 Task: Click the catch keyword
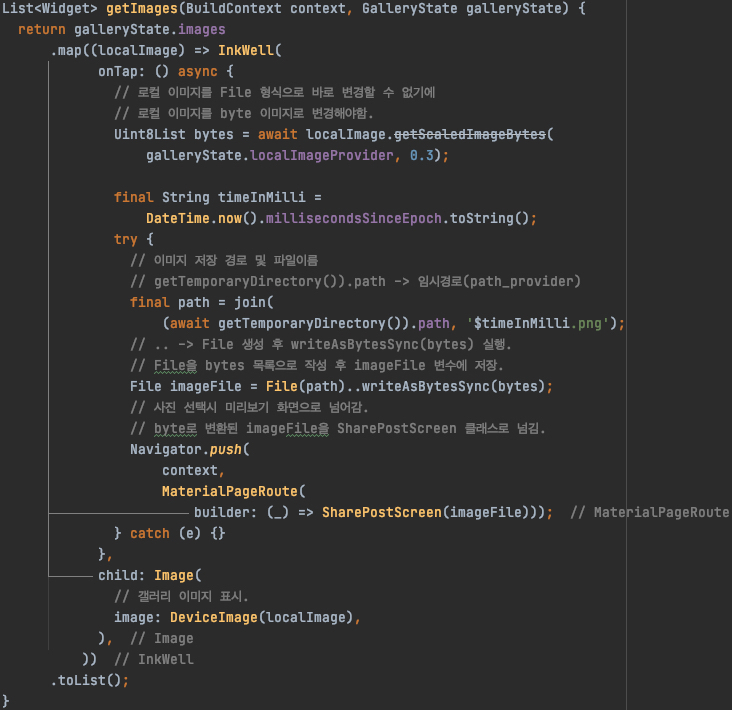[150, 534]
